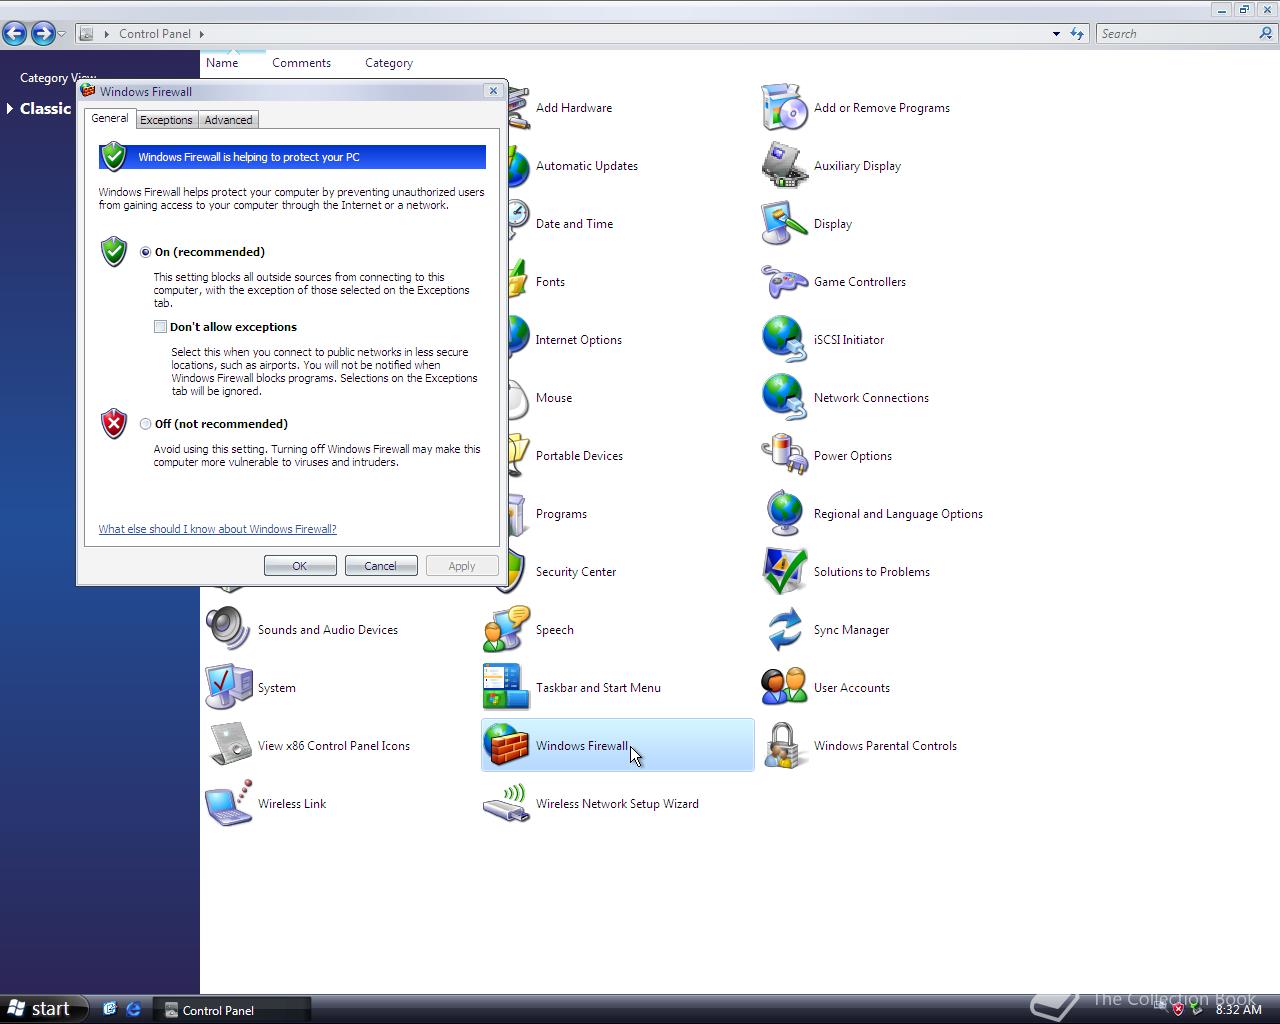This screenshot has width=1280, height=1024.
Task: Click the red security shield tray icon
Action: pos(1178,1009)
